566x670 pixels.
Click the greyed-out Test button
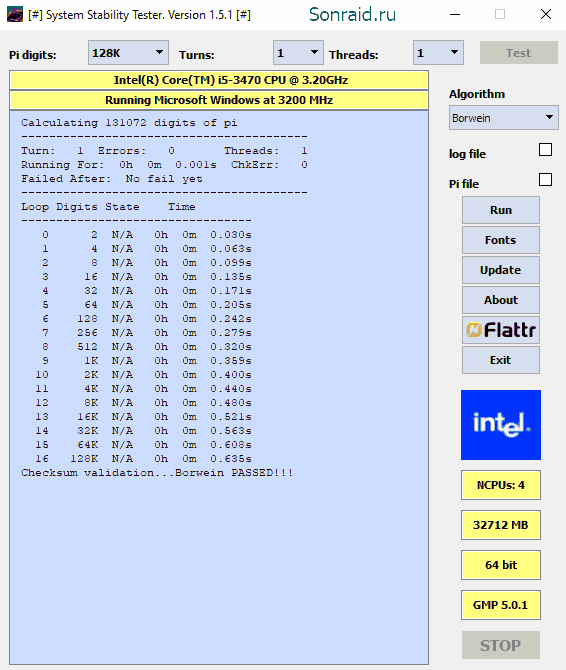(x=519, y=53)
